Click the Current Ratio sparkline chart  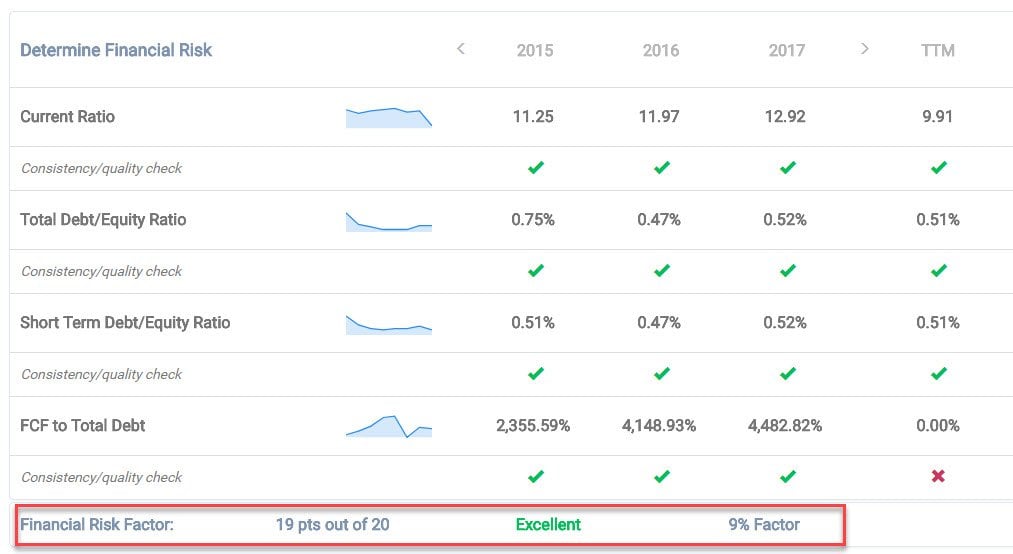point(389,118)
